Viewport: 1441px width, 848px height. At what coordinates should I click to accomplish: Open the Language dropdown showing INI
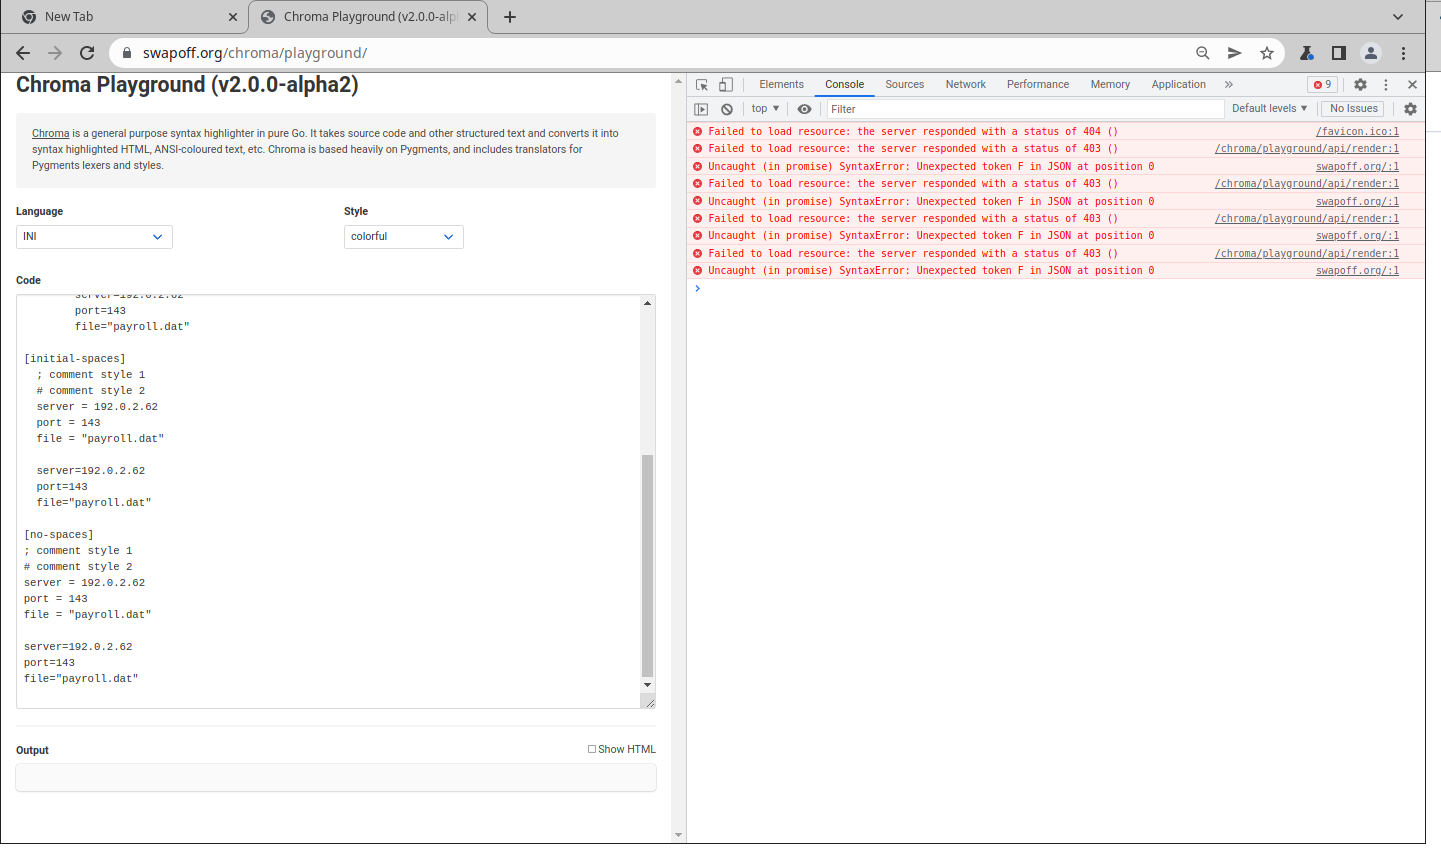[93, 237]
